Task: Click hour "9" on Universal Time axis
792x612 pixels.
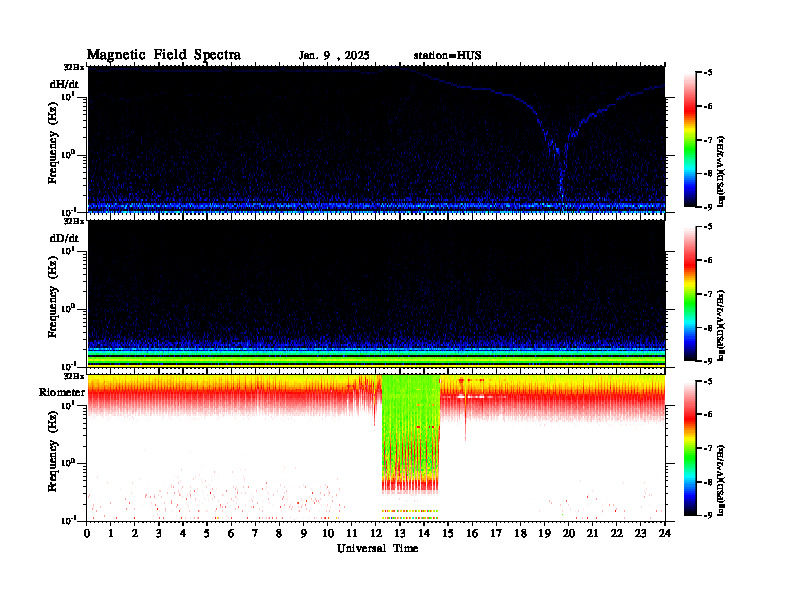Action: pos(304,533)
